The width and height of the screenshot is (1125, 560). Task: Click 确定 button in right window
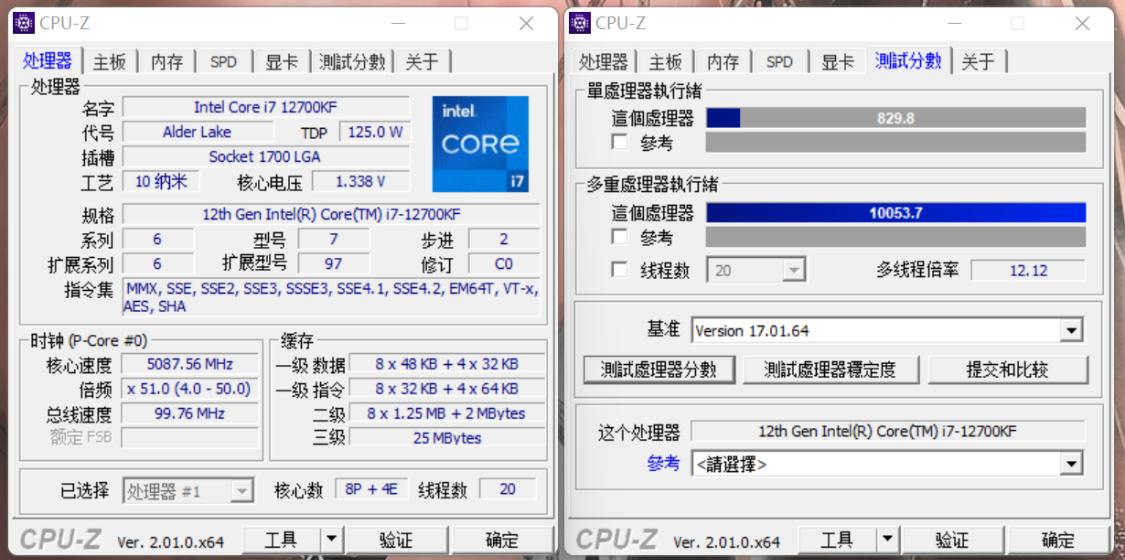[1058, 540]
